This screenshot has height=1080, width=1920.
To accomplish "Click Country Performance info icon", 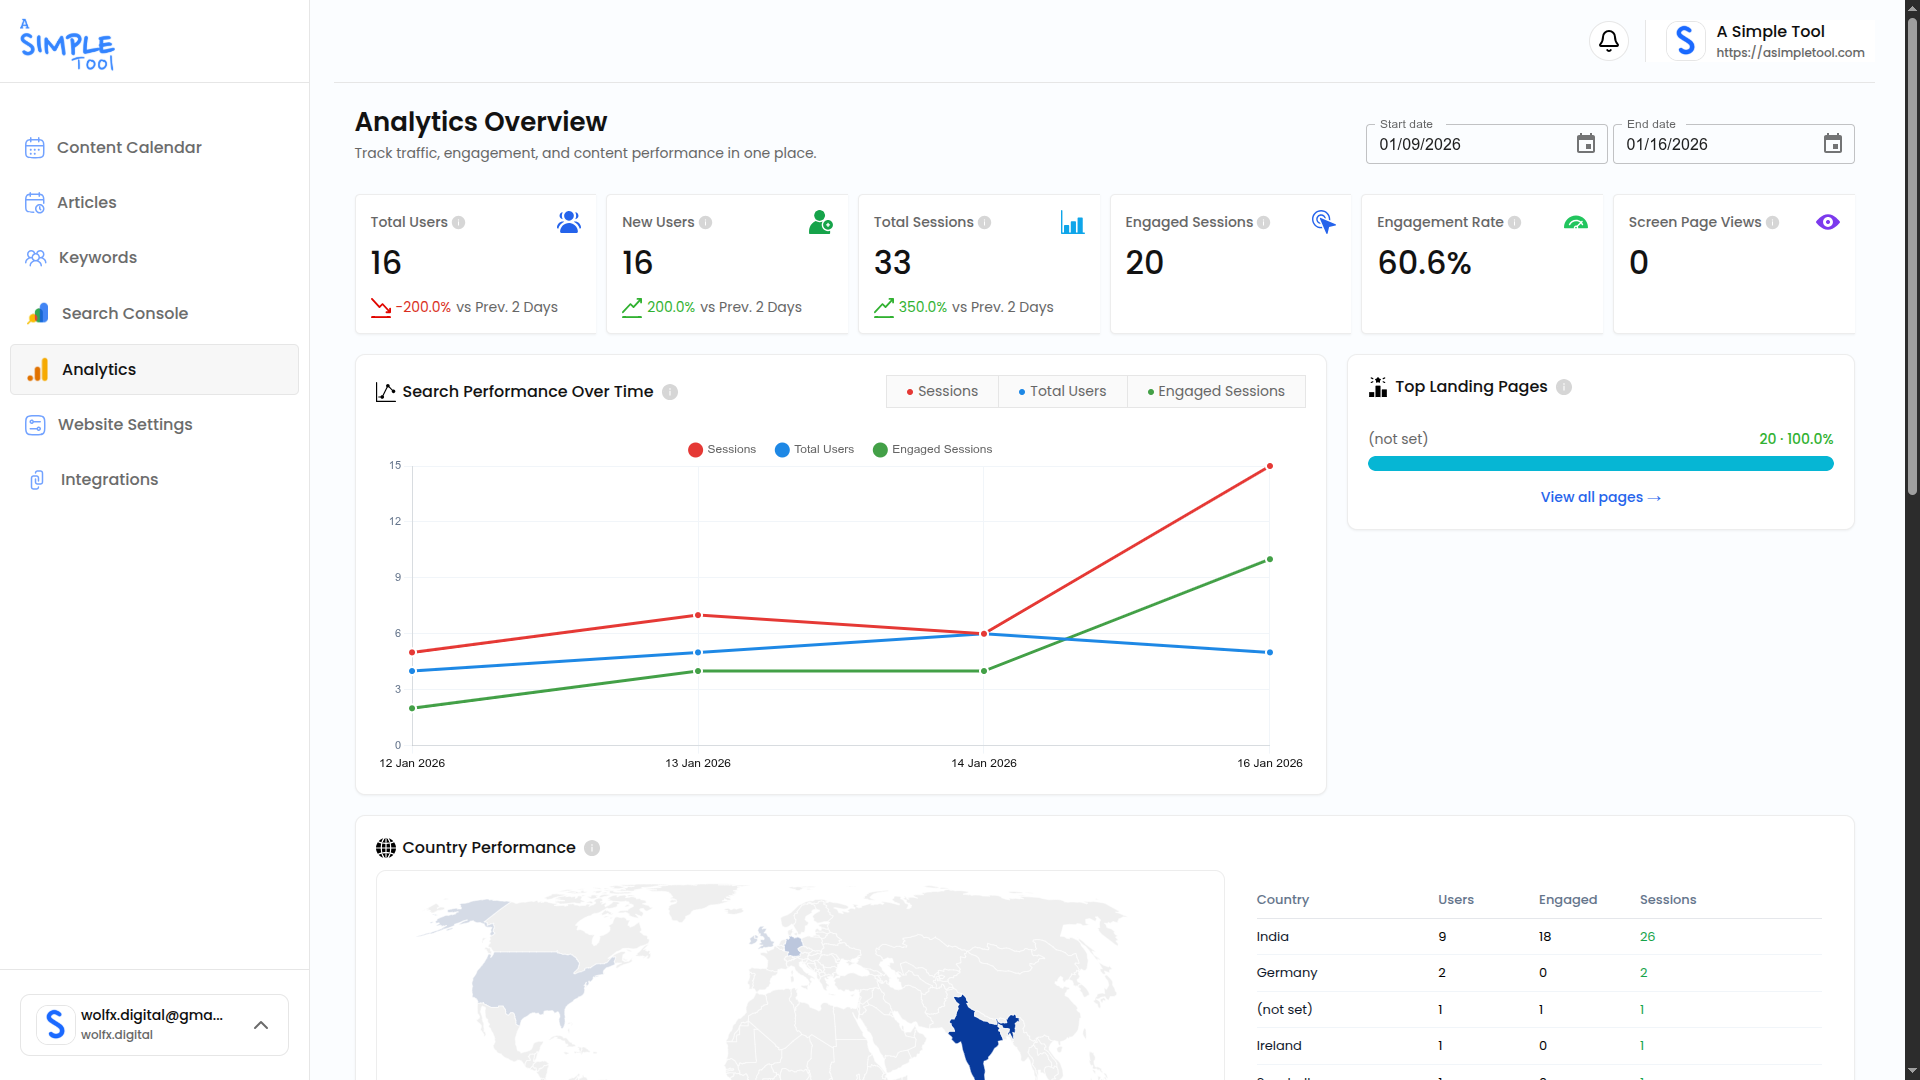I will pyautogui.click(x=592, y=848).
